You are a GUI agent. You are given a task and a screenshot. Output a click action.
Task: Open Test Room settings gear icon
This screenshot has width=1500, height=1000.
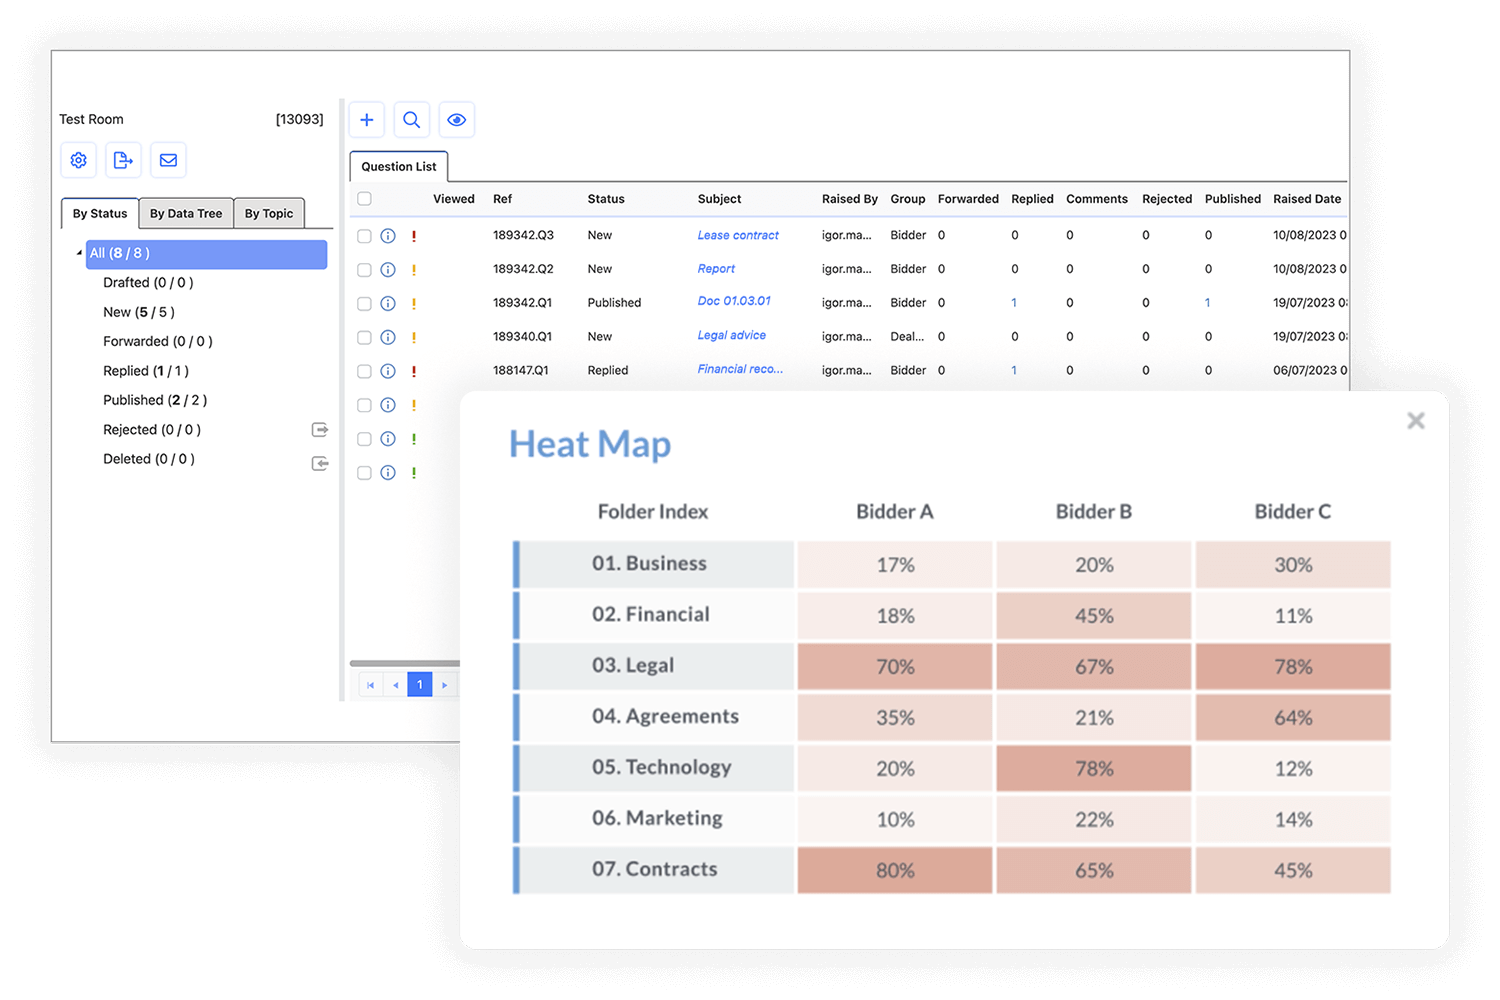(79, 160)
